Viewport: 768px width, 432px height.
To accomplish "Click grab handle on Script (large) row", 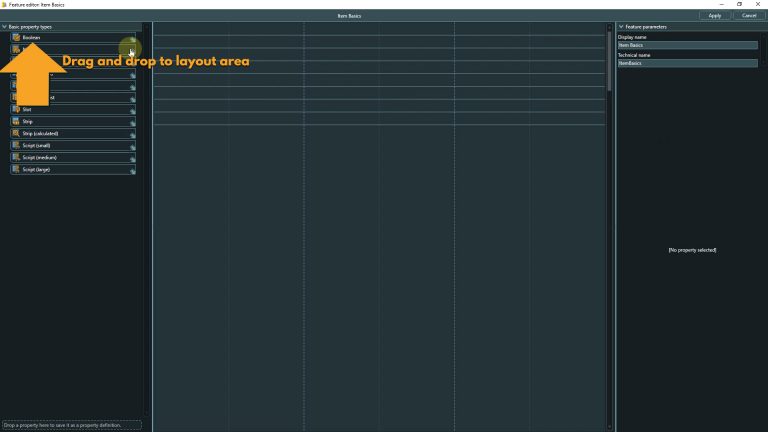I will [x=132, y=171].
